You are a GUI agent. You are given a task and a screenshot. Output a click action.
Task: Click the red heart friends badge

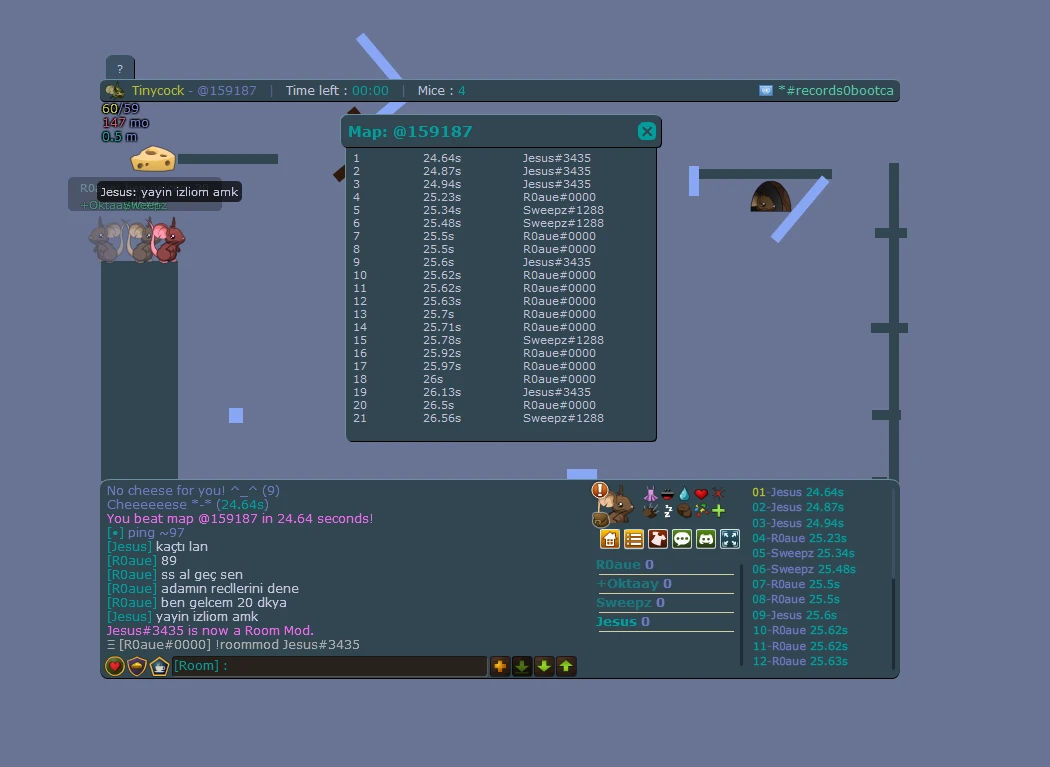click(x=115, y=666)
